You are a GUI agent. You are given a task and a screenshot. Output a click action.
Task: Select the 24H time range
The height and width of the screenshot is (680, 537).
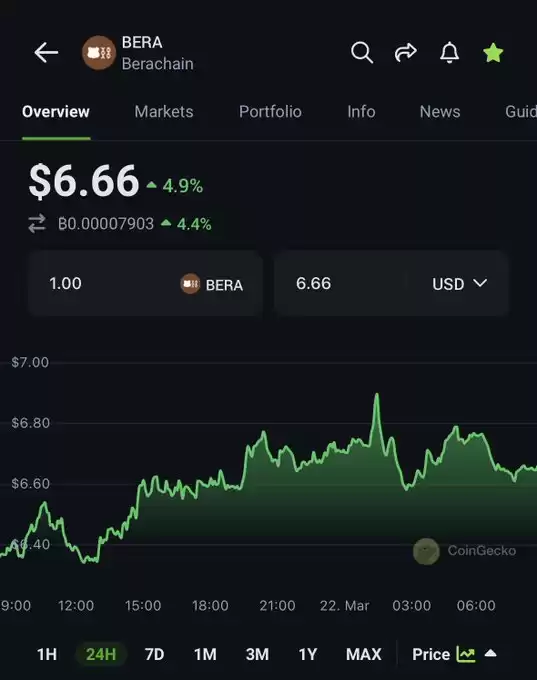(101, 654)
